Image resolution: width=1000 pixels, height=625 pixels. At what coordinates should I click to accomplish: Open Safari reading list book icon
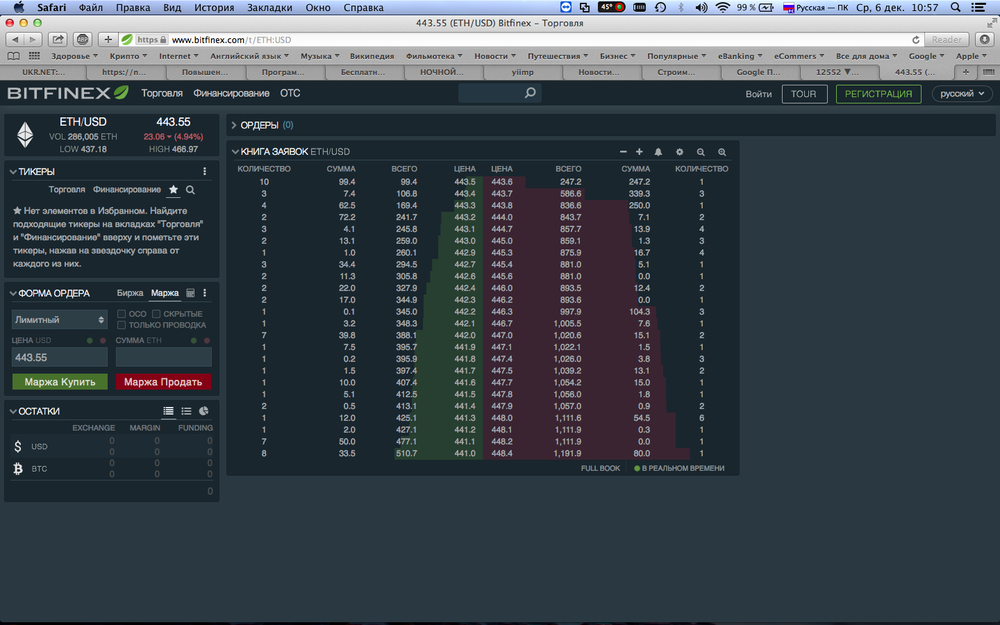point(13,56)
